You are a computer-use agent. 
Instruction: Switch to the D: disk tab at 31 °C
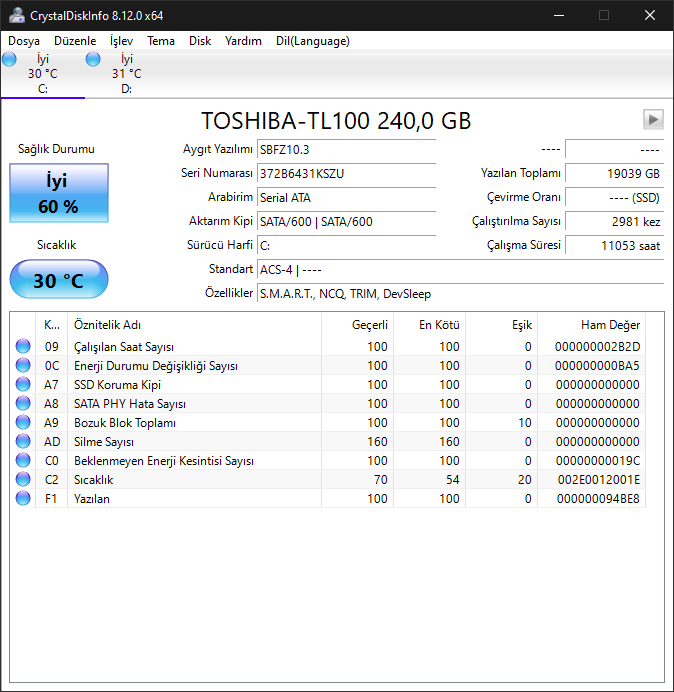tap(127, 74)
